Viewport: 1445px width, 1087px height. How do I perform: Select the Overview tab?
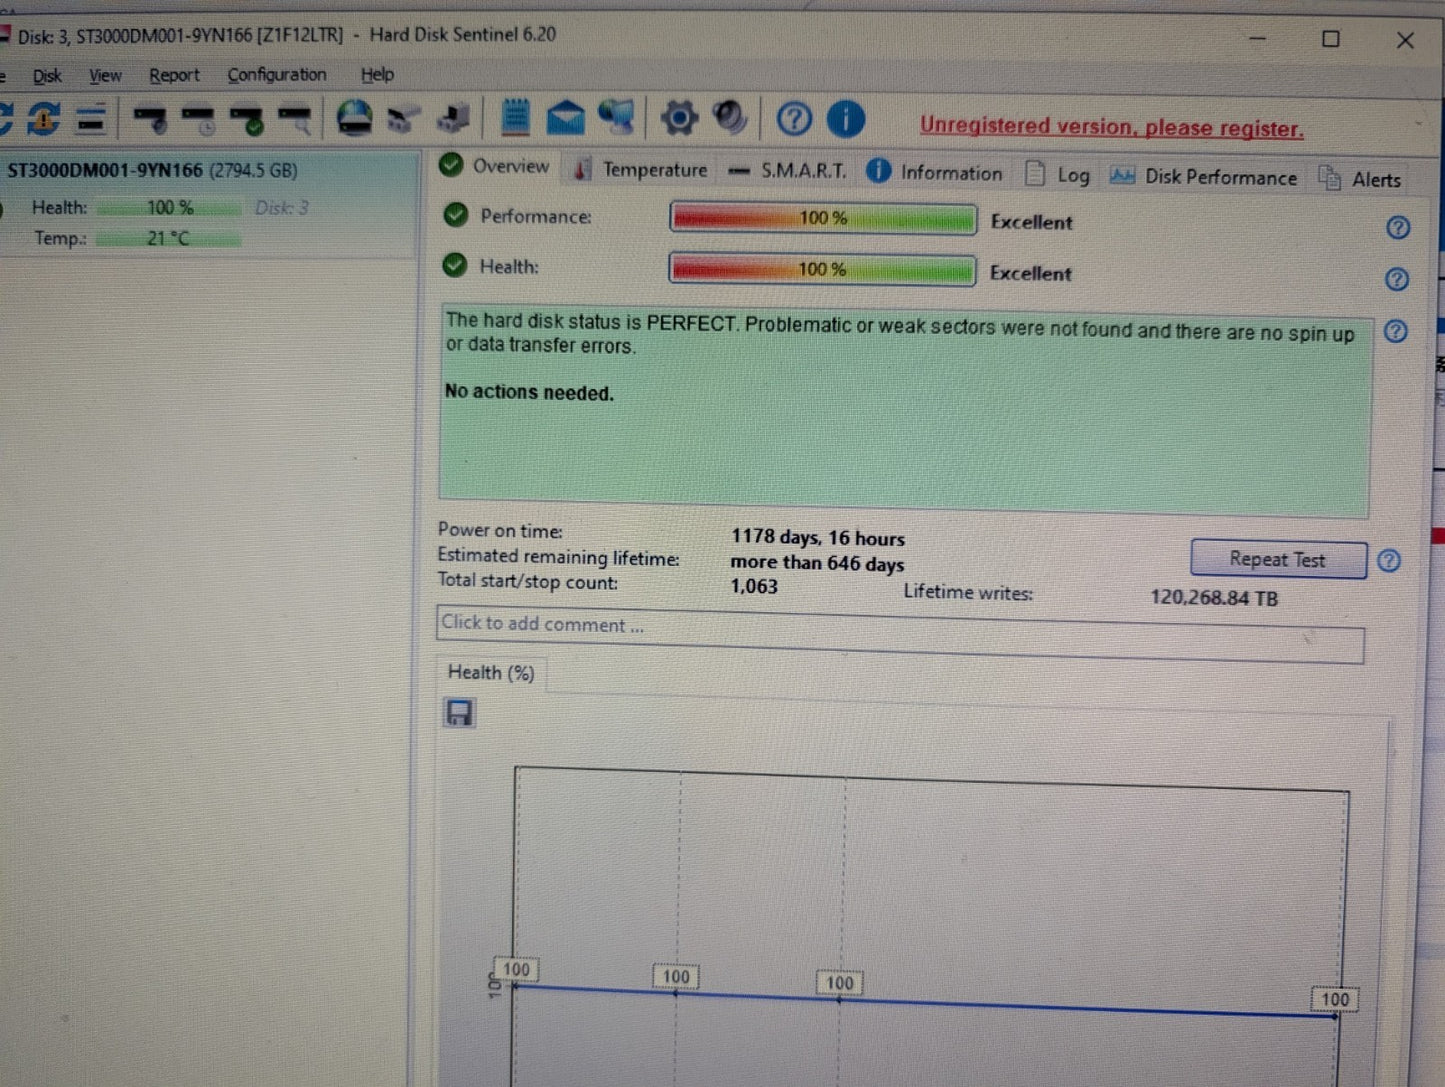(495, 166)
